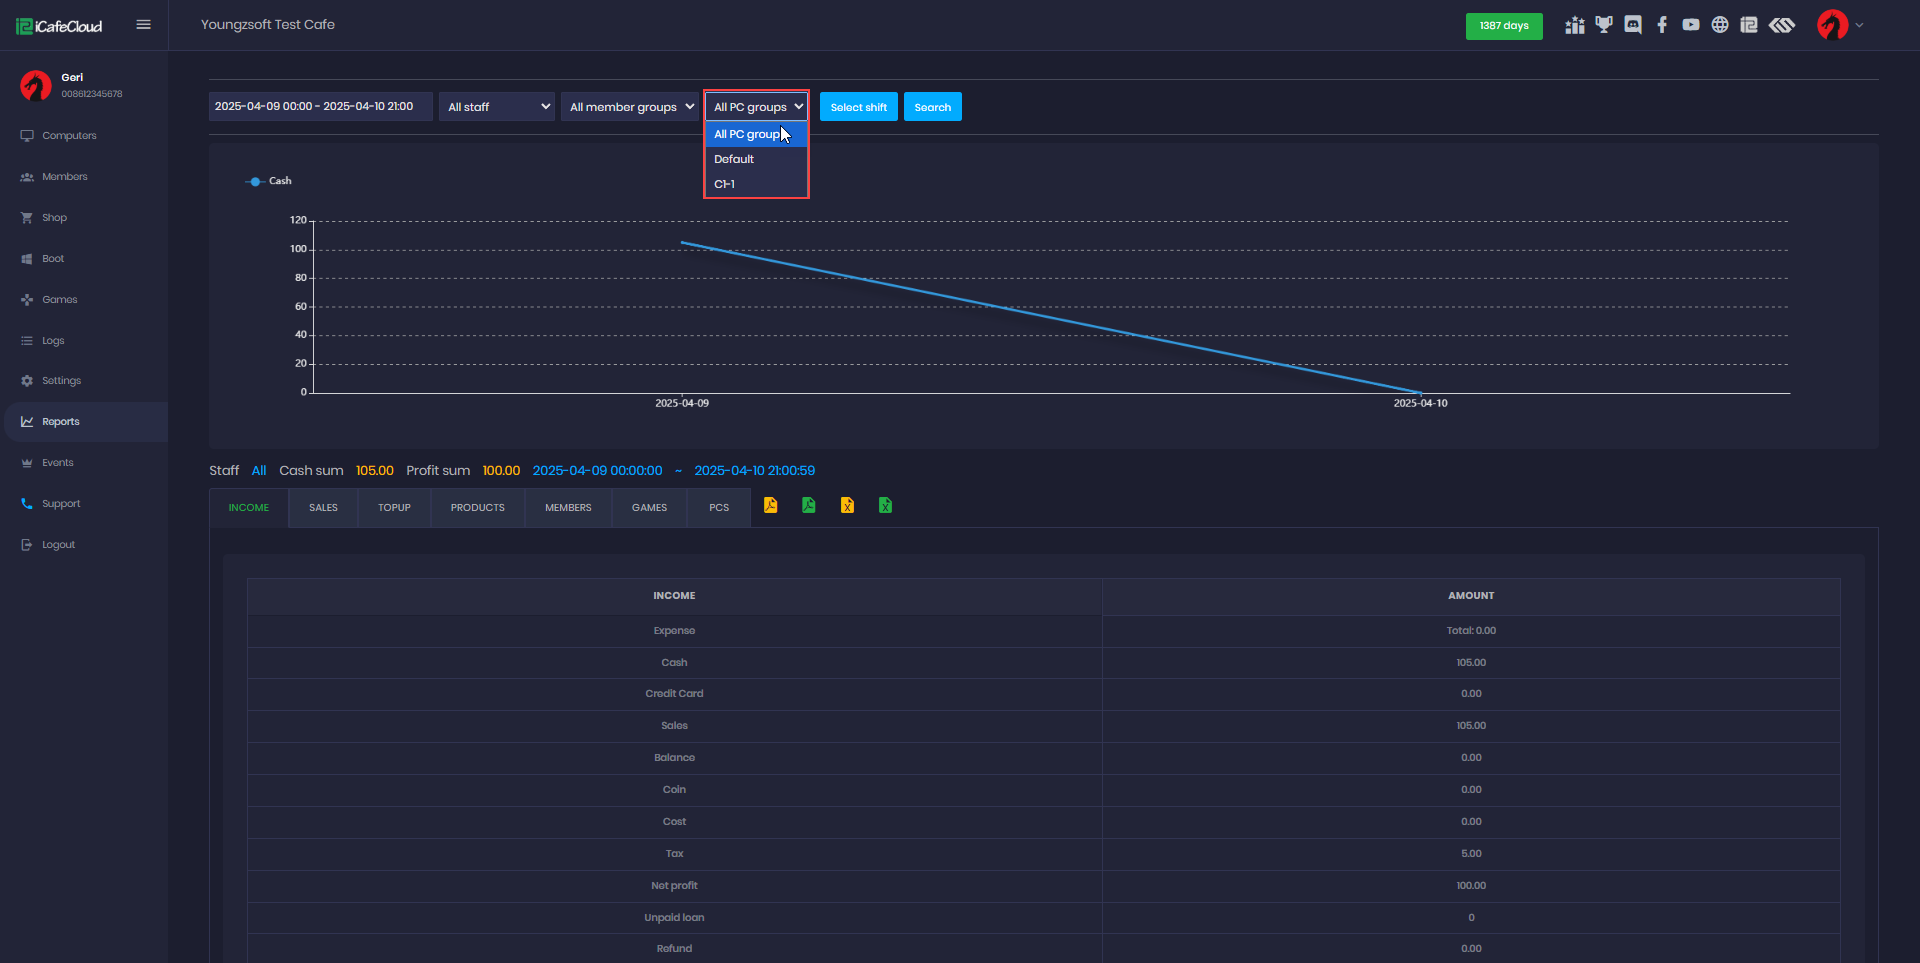Click the Facebook icon in the header
The image size is (1920, 963).
click(1663, 24)
